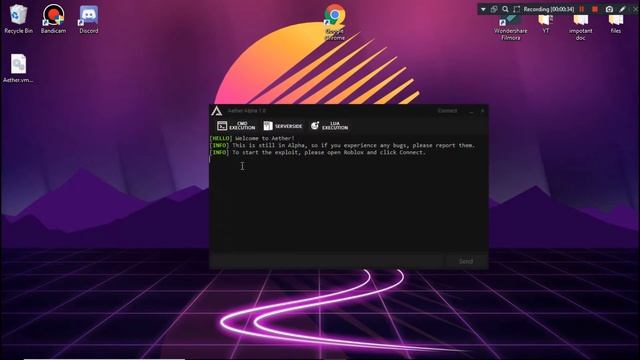
Task: Close the recording toolbar
Action: 636,9
